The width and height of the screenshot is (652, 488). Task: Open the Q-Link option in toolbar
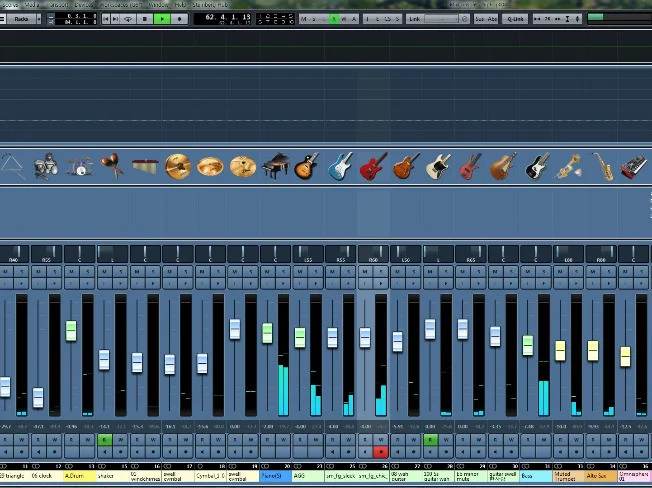click(x=515, y=19)
